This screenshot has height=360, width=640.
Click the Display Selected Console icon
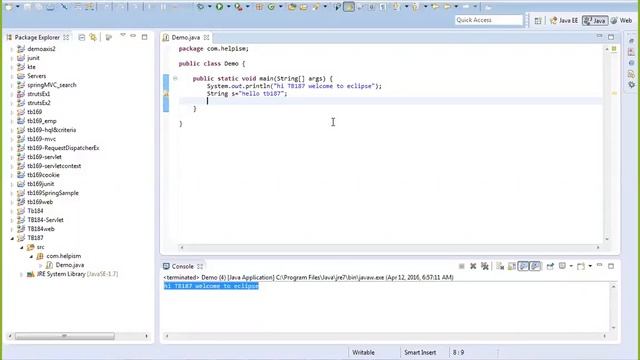(562, 266)
